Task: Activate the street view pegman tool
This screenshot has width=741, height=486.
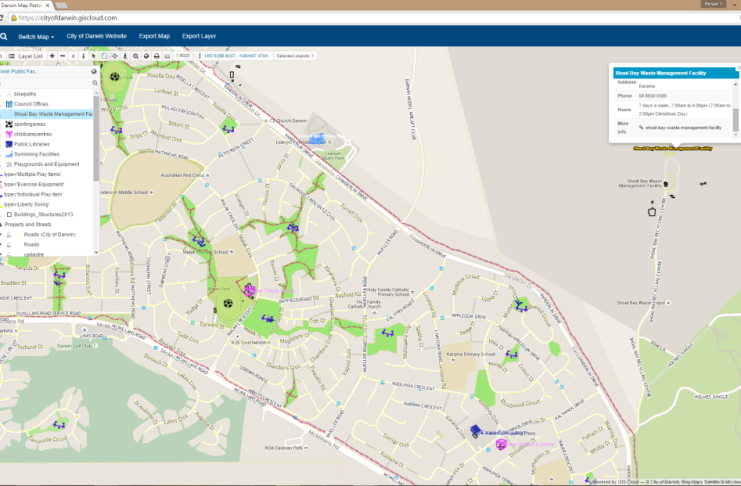Action: click(125, 56)
